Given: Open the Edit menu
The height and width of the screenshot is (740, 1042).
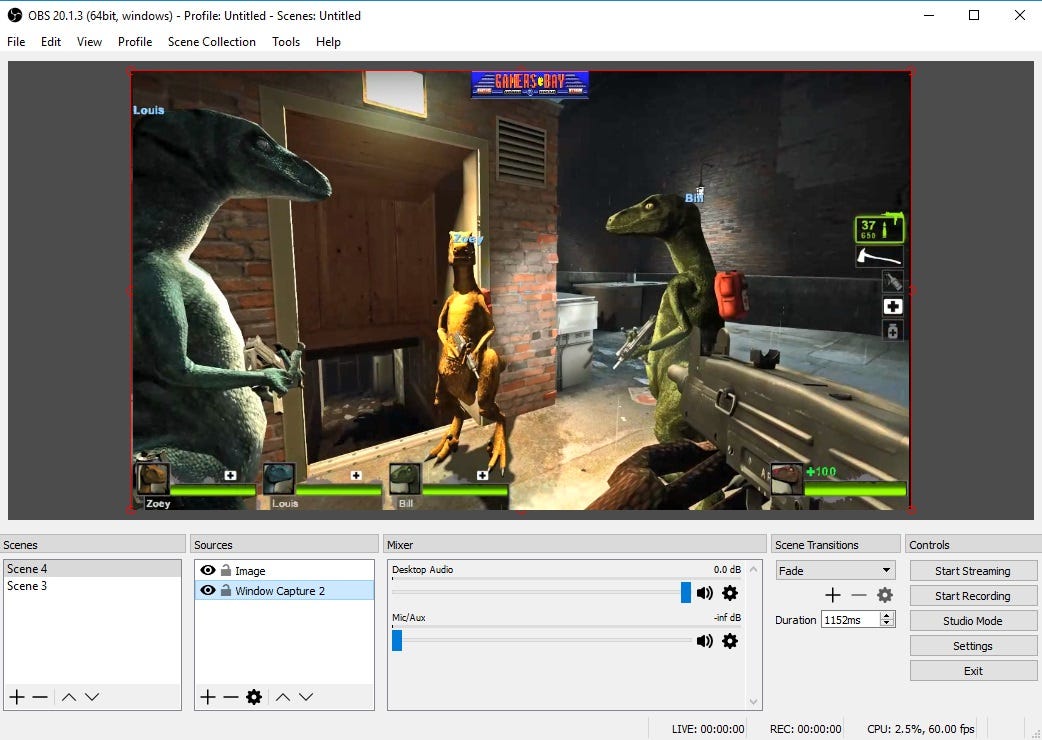Looking at the screenshot, I should 51,42.
